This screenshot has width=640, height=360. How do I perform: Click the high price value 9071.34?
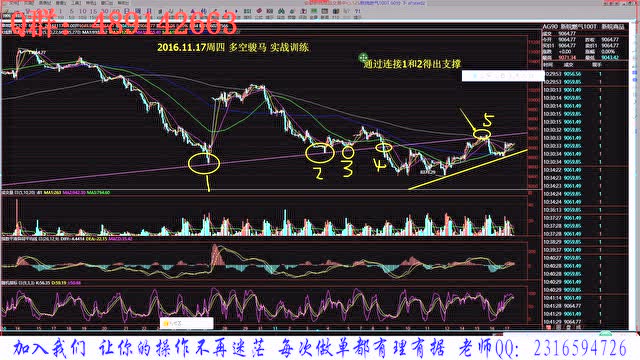(567, 58)
